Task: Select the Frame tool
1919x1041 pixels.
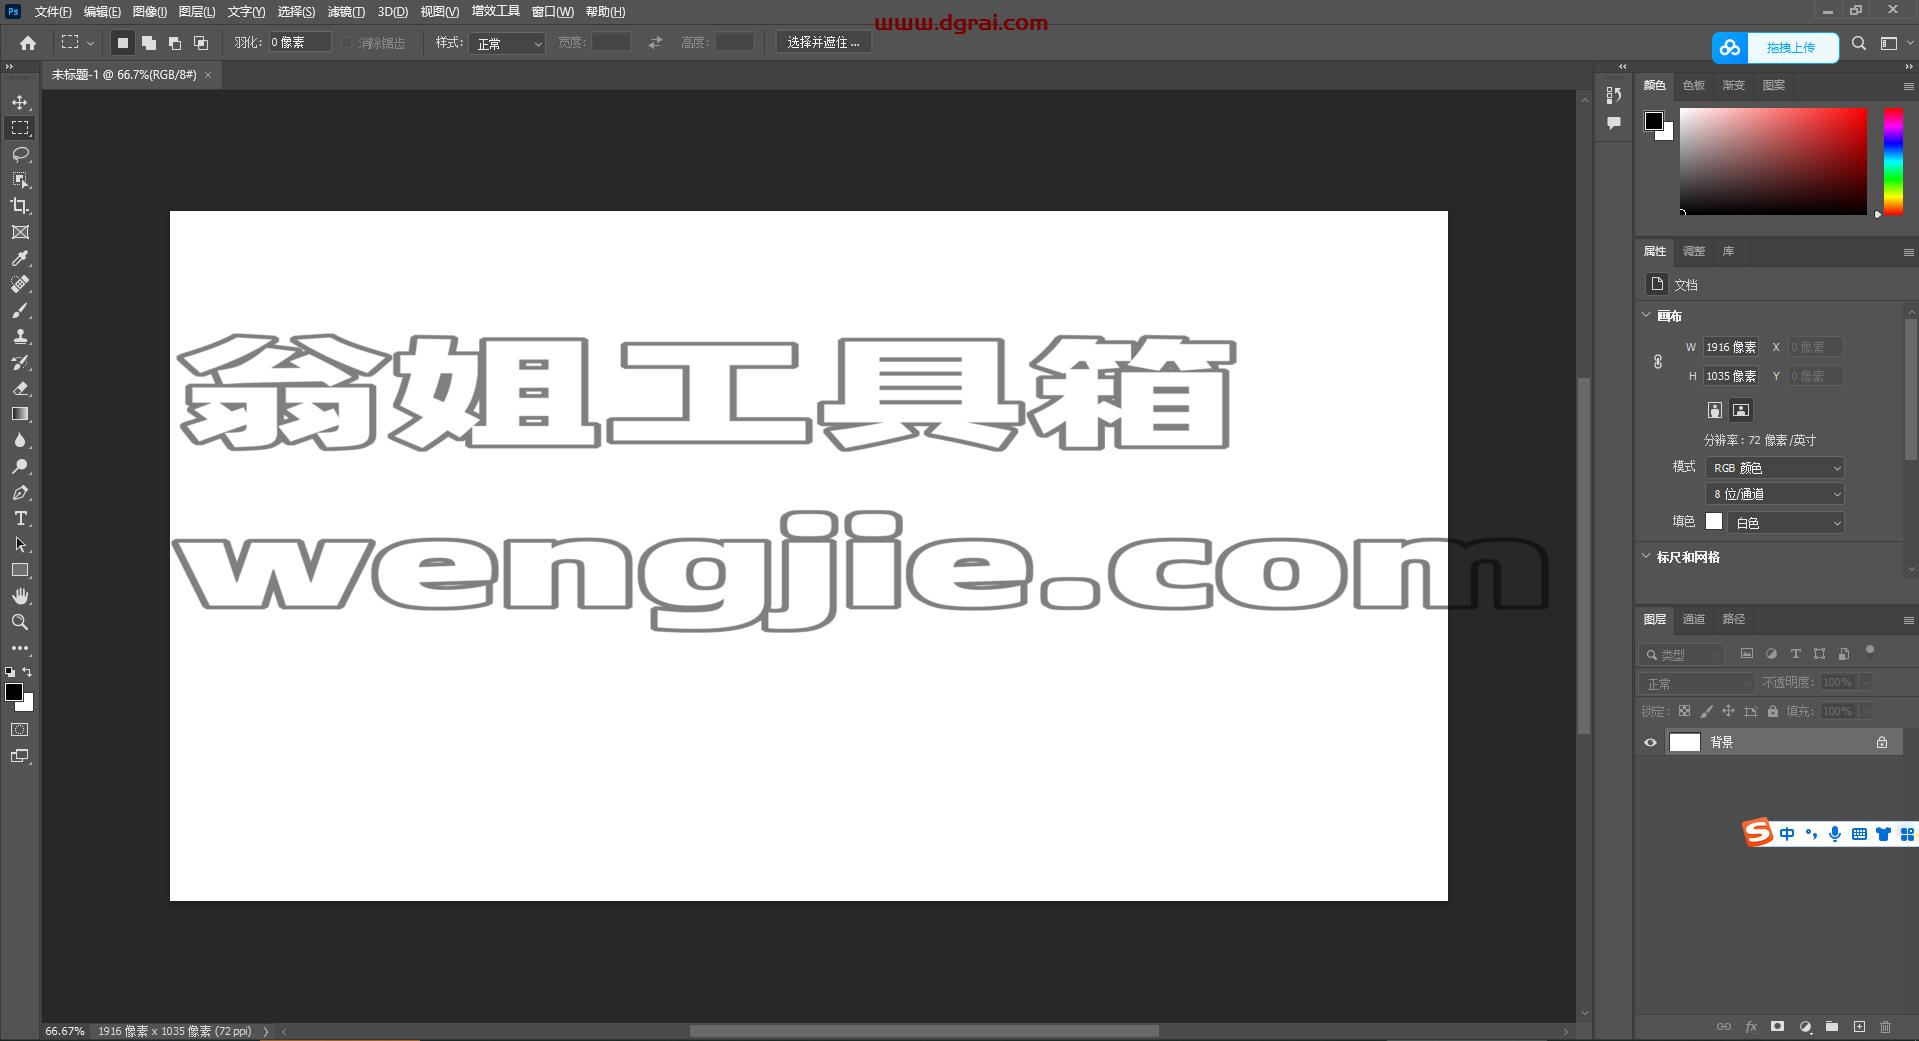Action: click(20, 232)
